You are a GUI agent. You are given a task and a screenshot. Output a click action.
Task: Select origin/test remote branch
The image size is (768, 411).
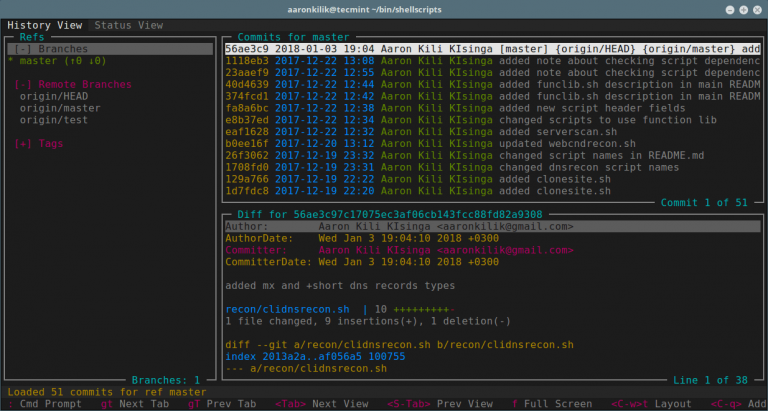point(53,120)
